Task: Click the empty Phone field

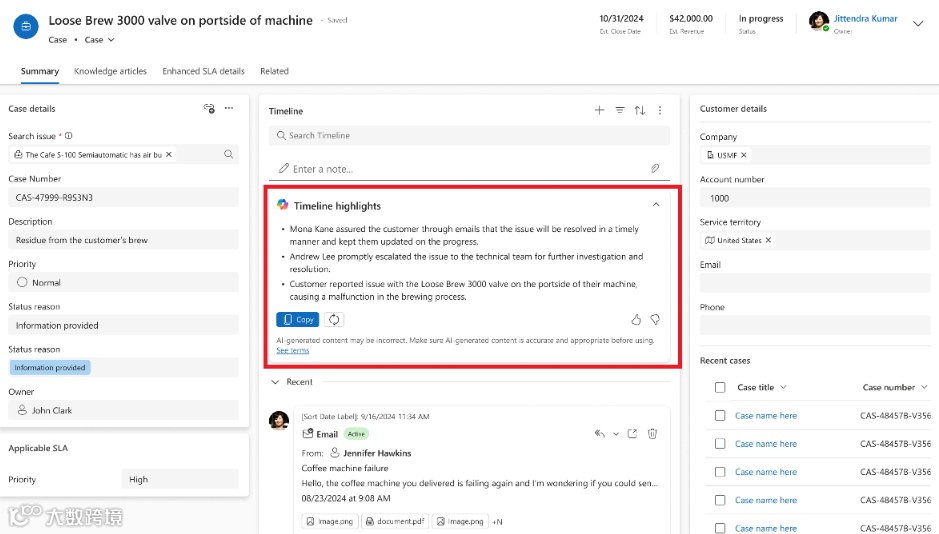Action: [815, 325]
